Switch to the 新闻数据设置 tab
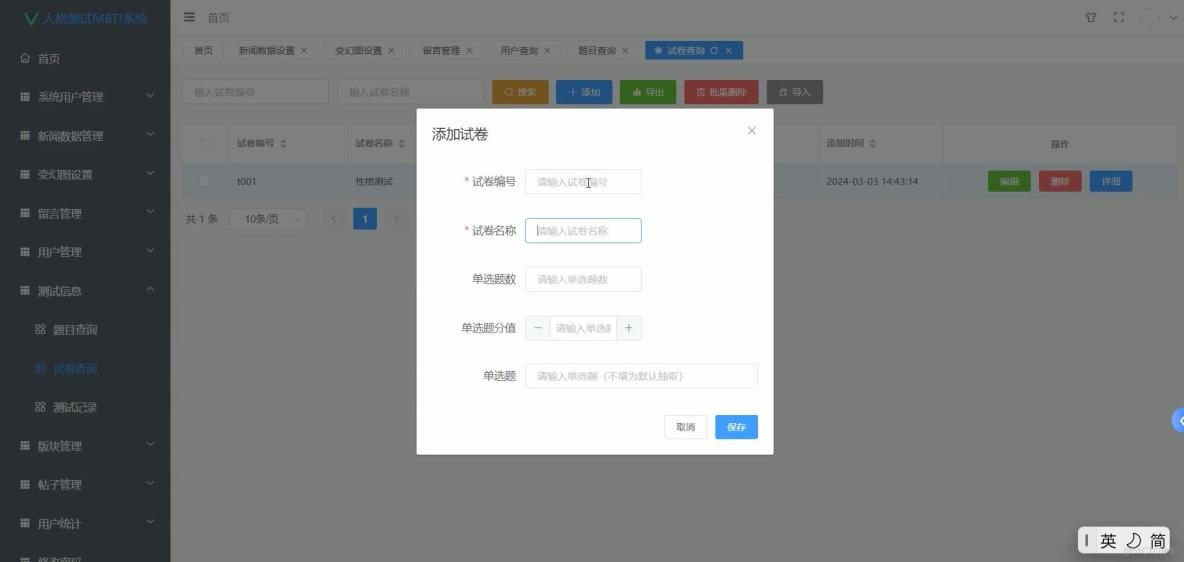This screenshot has height=562, width=1184. tap(267, 51)
